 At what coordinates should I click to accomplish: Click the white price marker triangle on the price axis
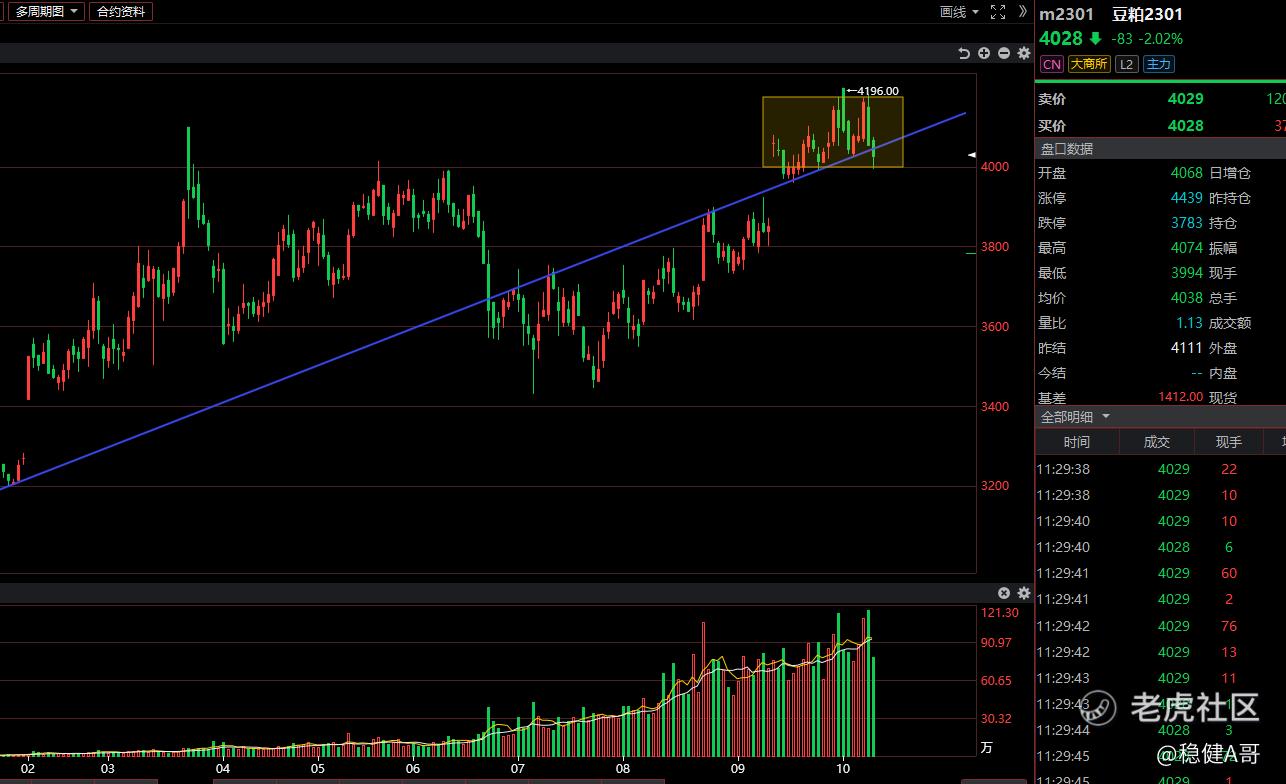(971, 155)
